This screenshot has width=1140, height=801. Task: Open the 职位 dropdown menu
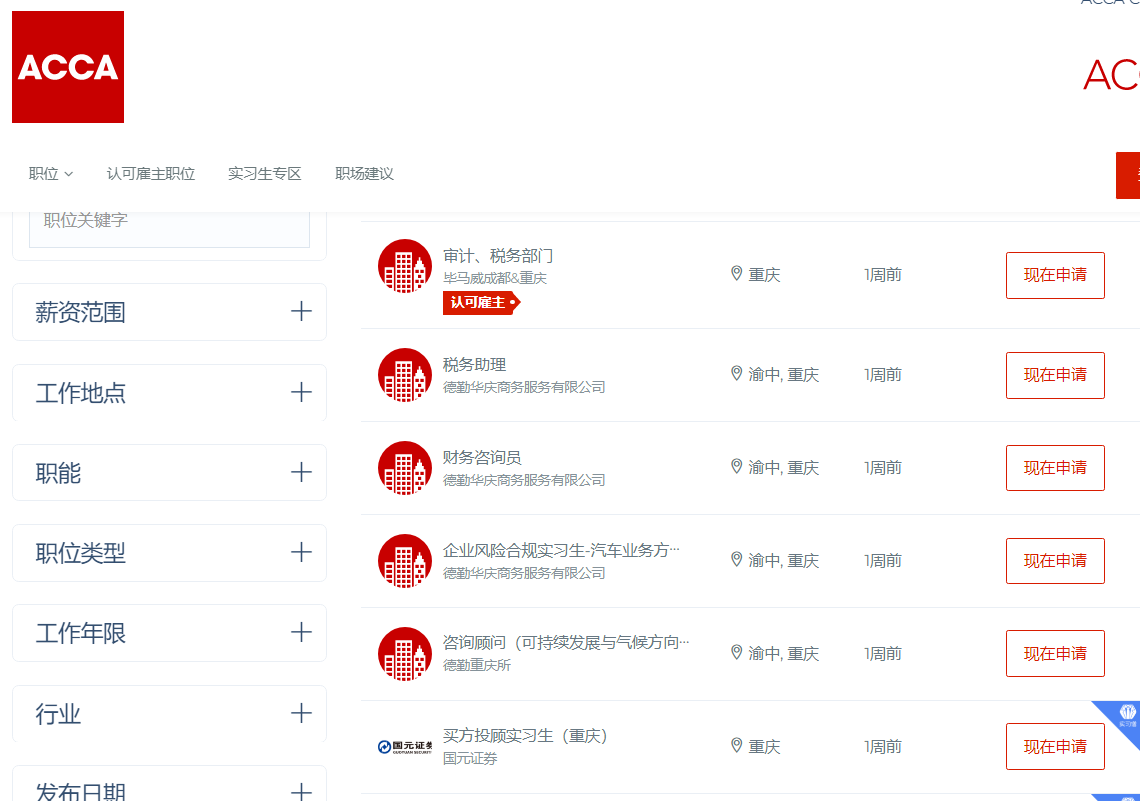(51, 174)
